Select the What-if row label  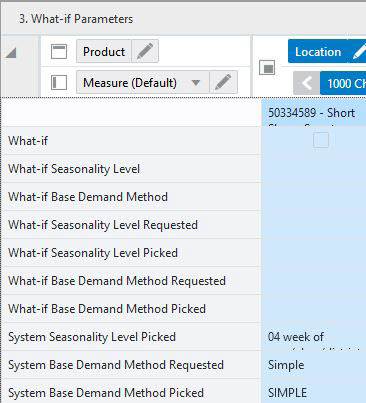pyautogui.click(x=28, y=141)
